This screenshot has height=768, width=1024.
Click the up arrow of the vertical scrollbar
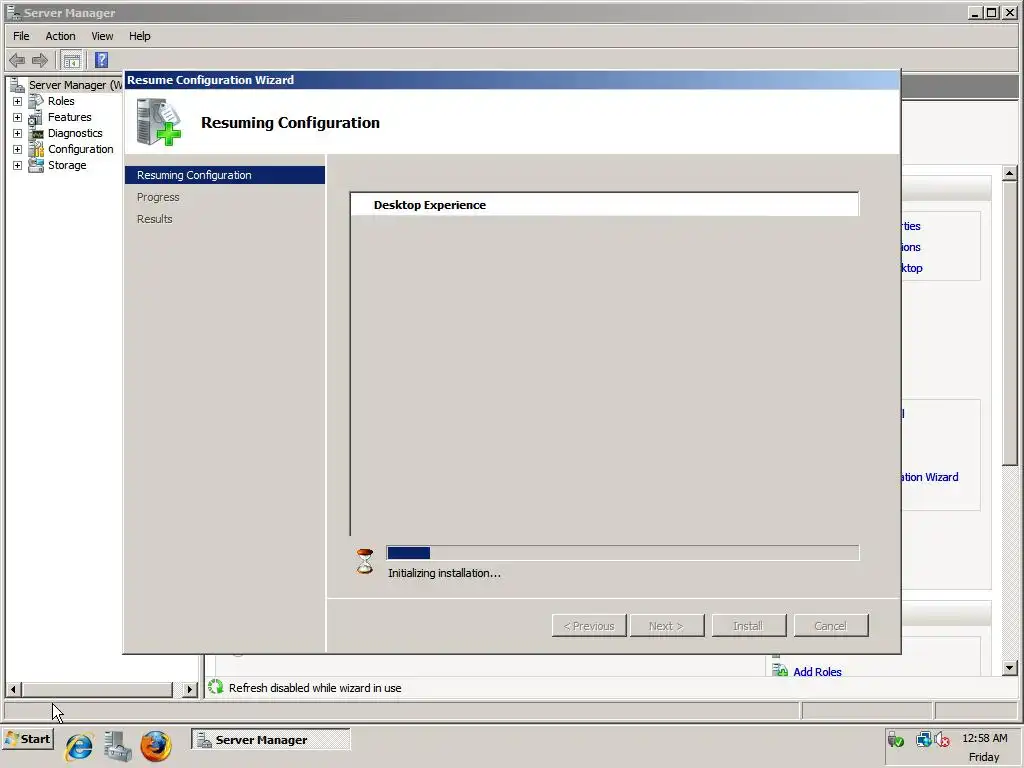tap(1010, 173)
